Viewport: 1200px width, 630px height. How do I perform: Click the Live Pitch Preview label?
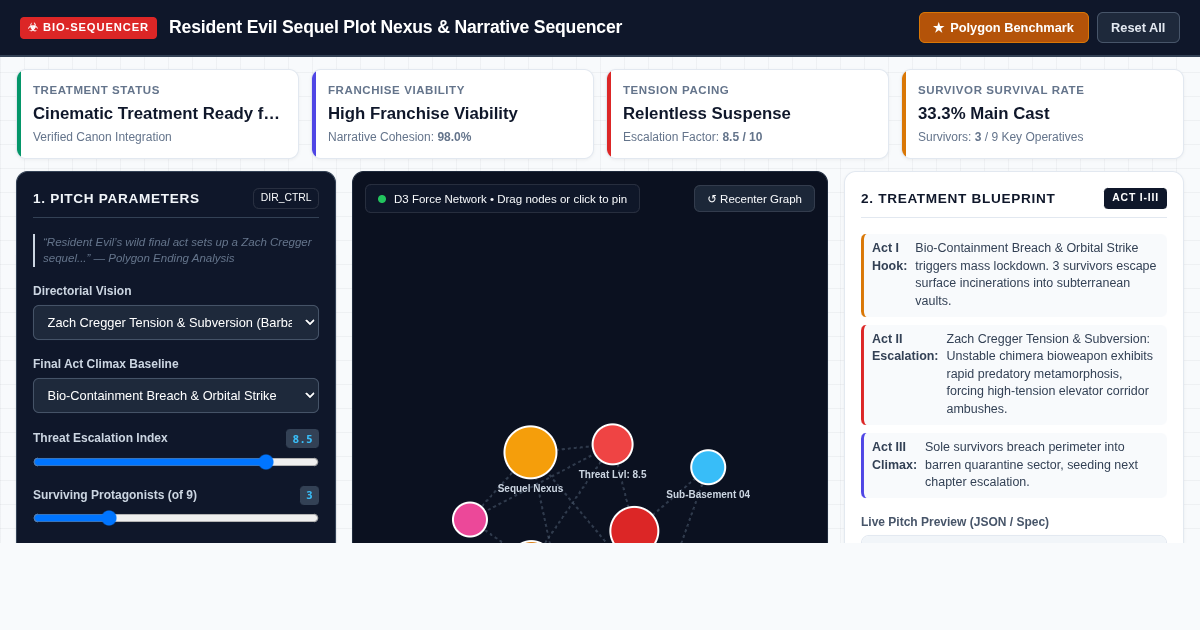click(x=955, y=522)
